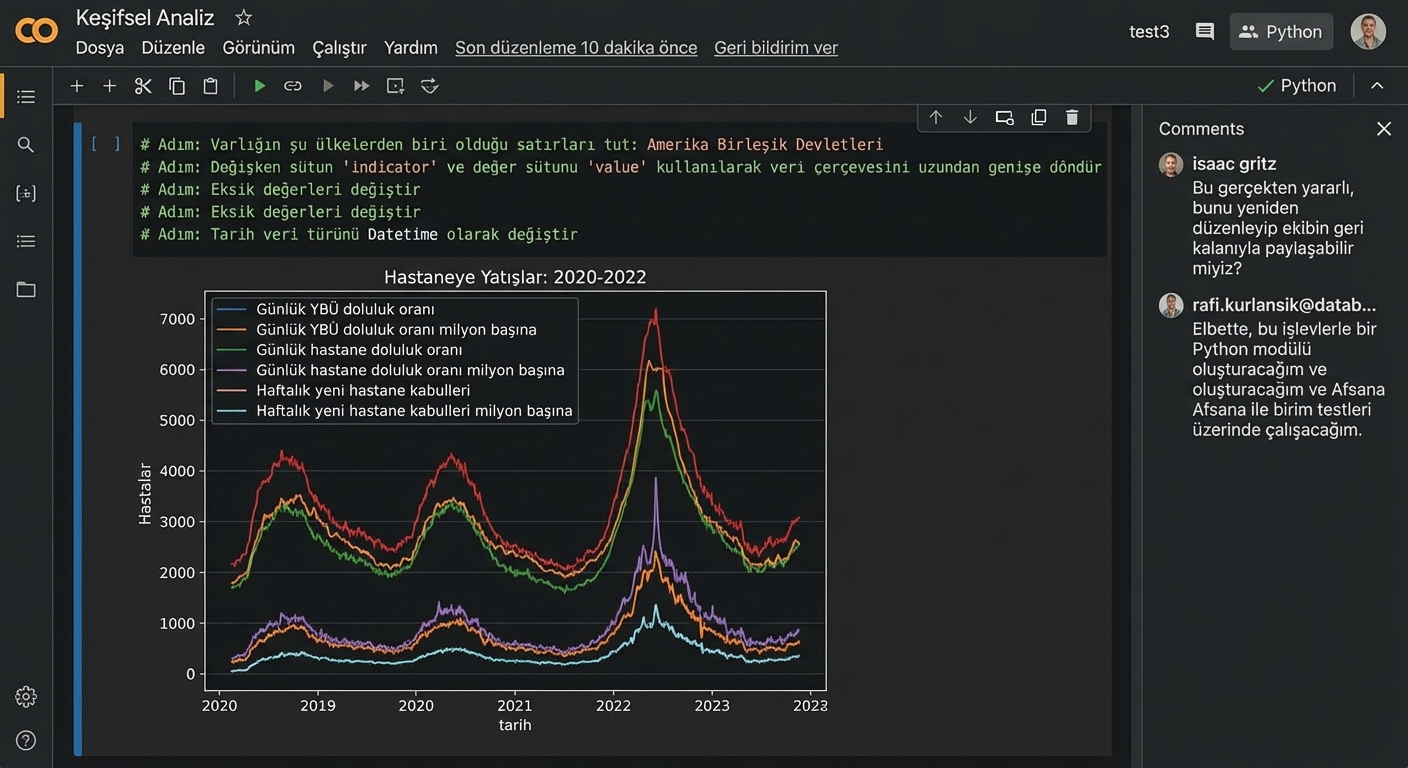The image size is (1408, 768).
Task: Delete the cell using trash icon
Action: [x=1072, y=118]
